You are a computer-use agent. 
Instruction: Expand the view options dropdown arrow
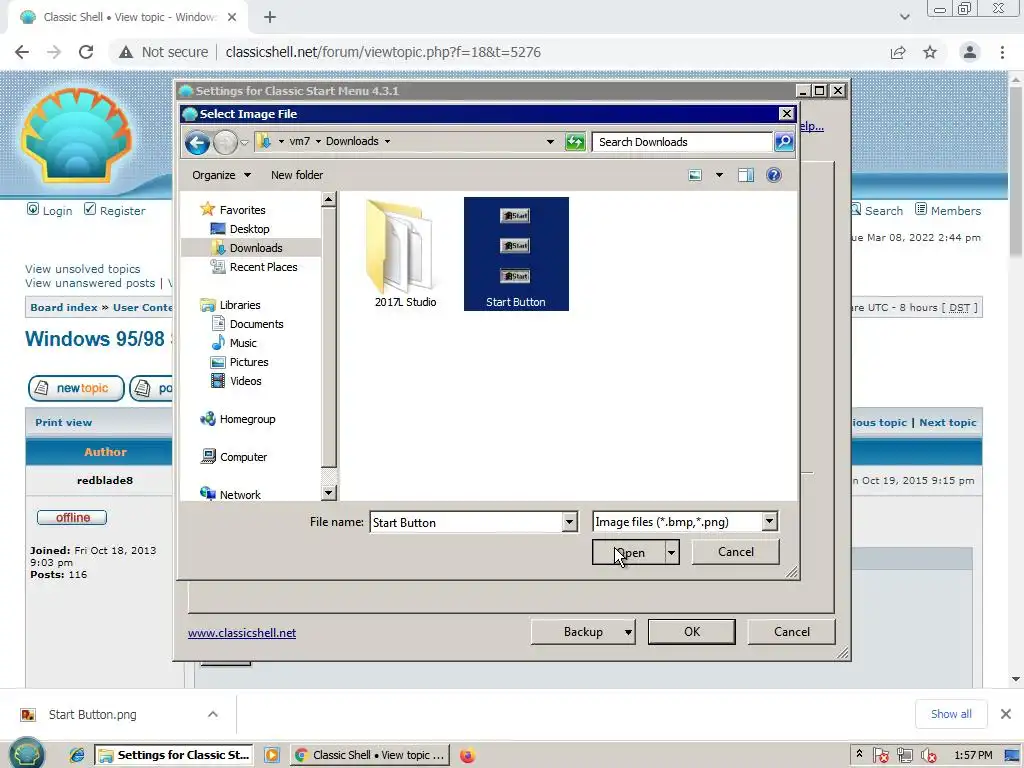(x=719, y=175)
